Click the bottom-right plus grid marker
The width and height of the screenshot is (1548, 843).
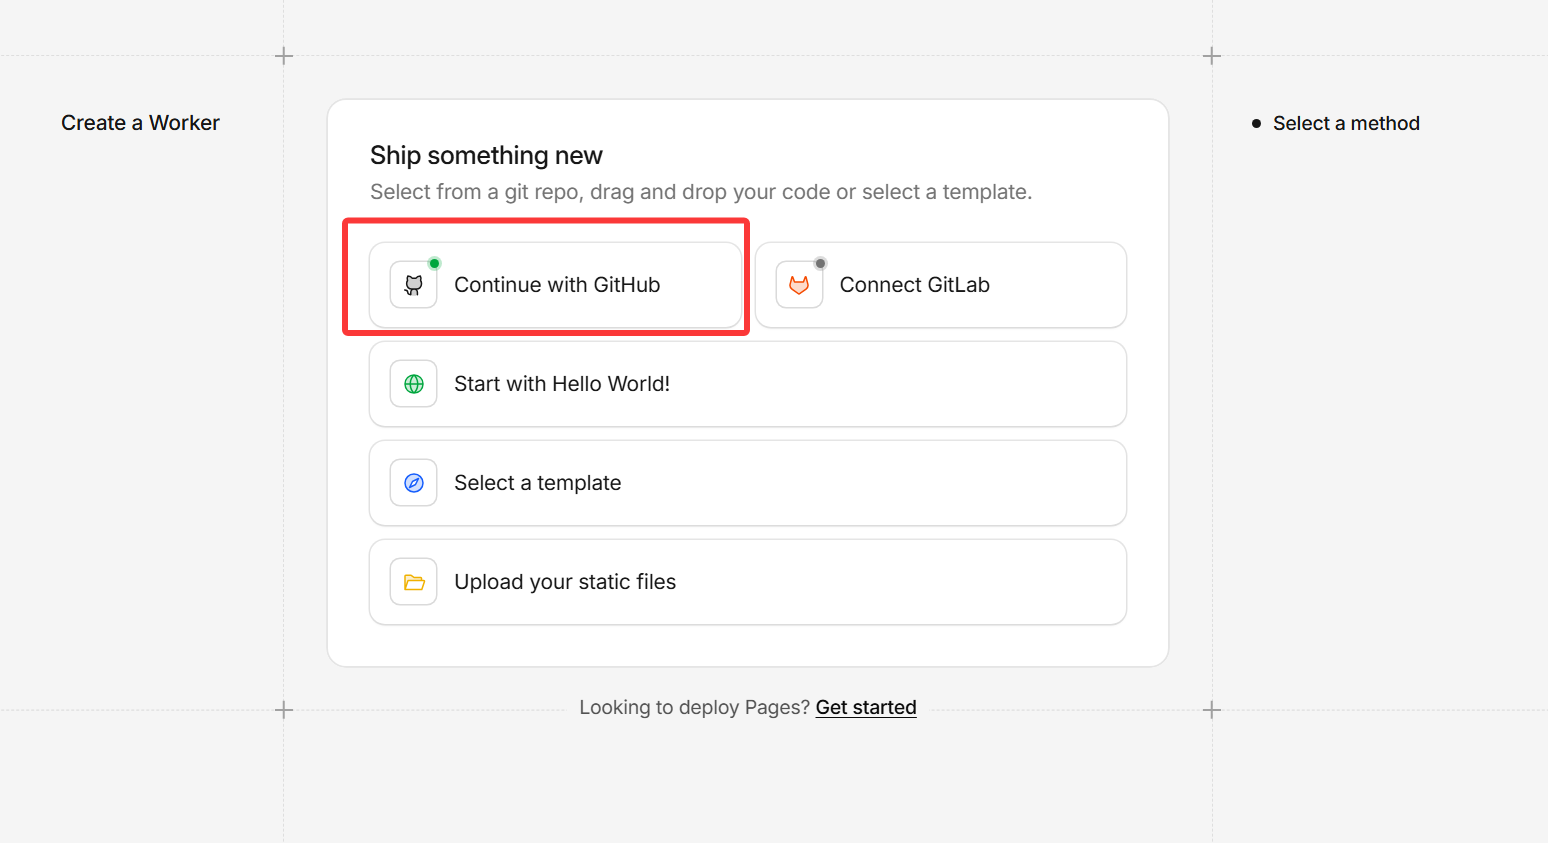[x=1212, y=710]
